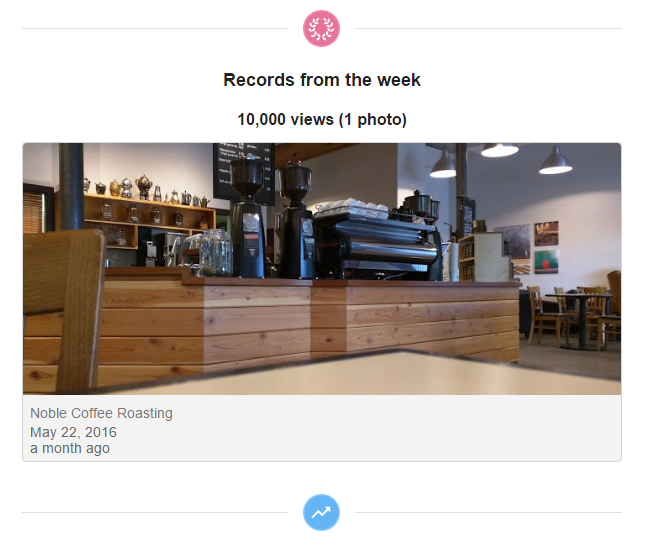
Task: Click the hanging pendant lamps in the photo
Action: [x=500, y=160]
